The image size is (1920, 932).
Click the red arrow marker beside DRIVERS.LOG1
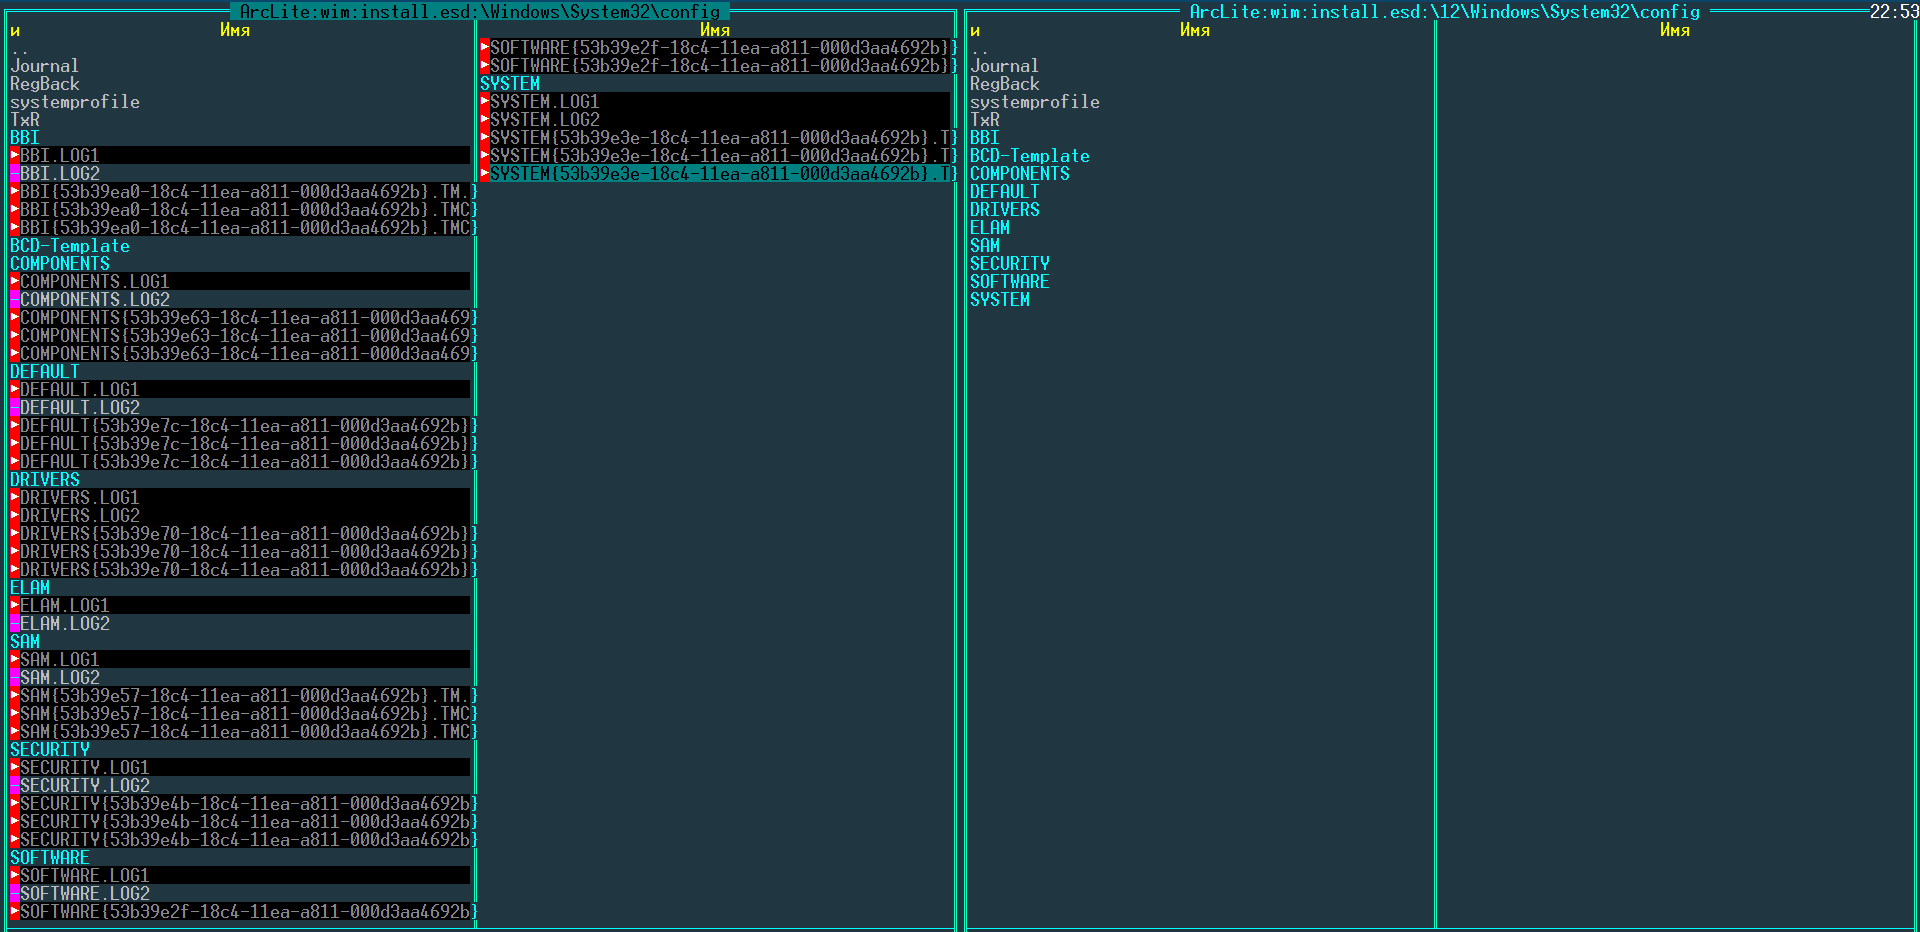tap(14, 497)
